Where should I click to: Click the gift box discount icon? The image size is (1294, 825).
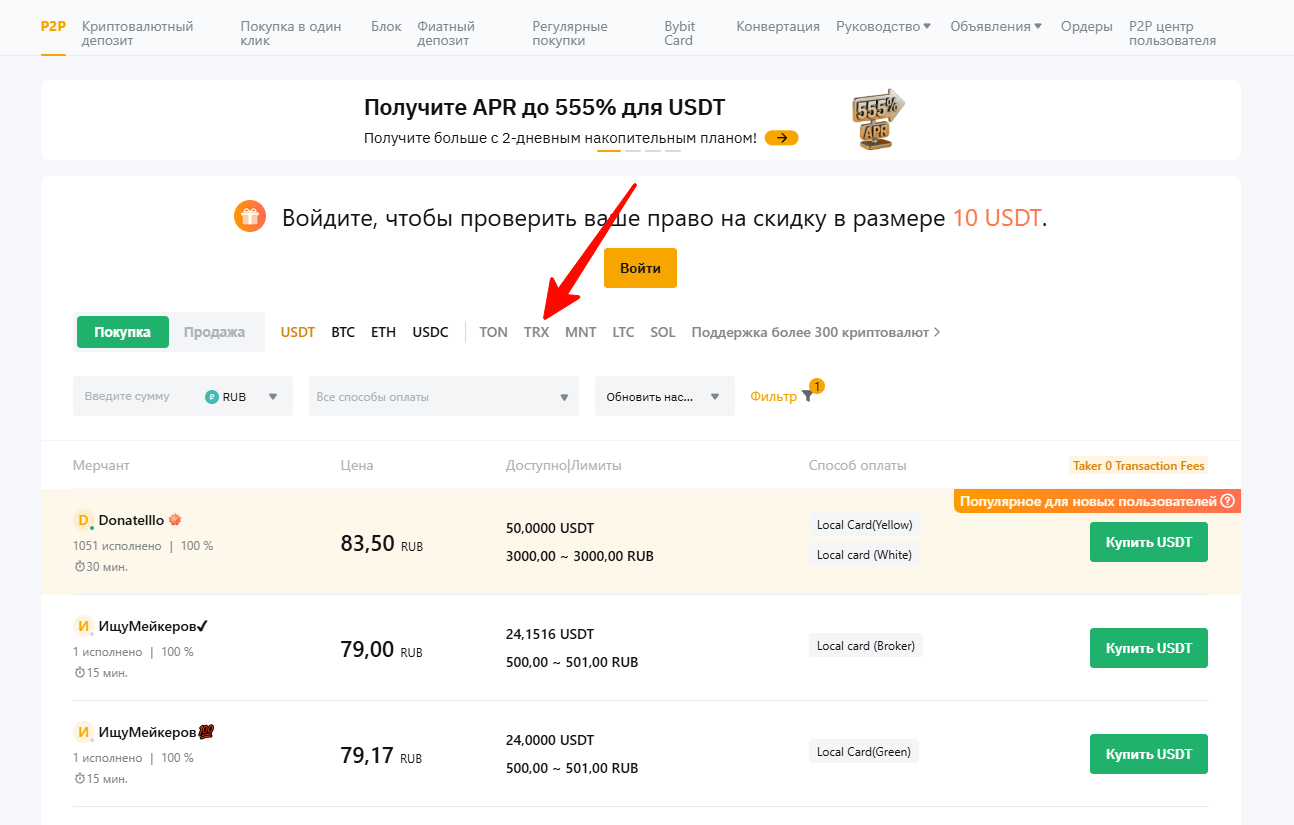tap(249, 216)
